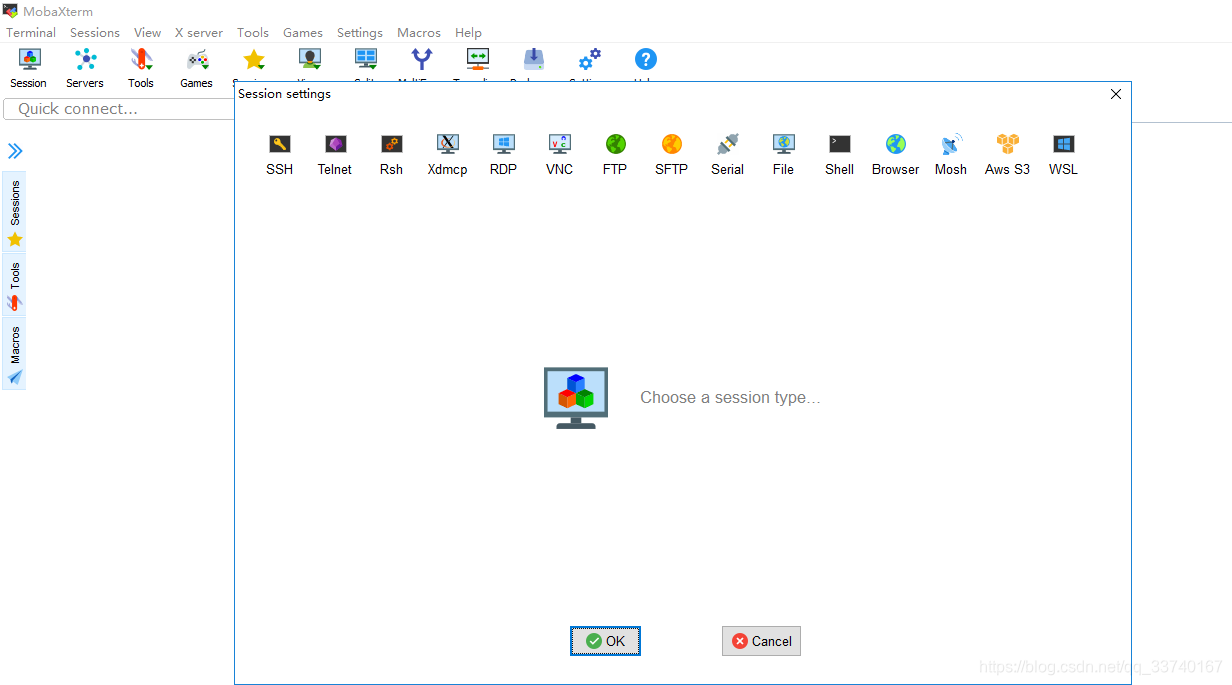
Task: Pick the Browser session type
Action: (x=895, y=155)
